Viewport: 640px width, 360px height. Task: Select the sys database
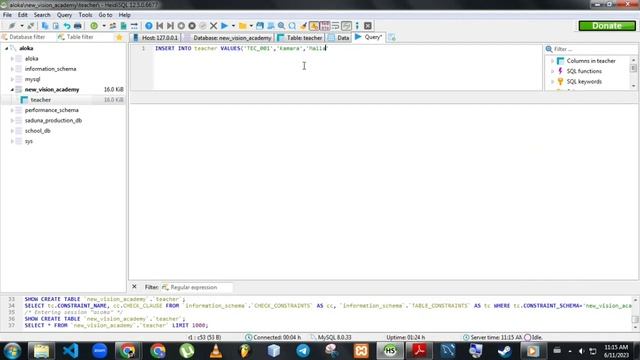tap(29, 141)
